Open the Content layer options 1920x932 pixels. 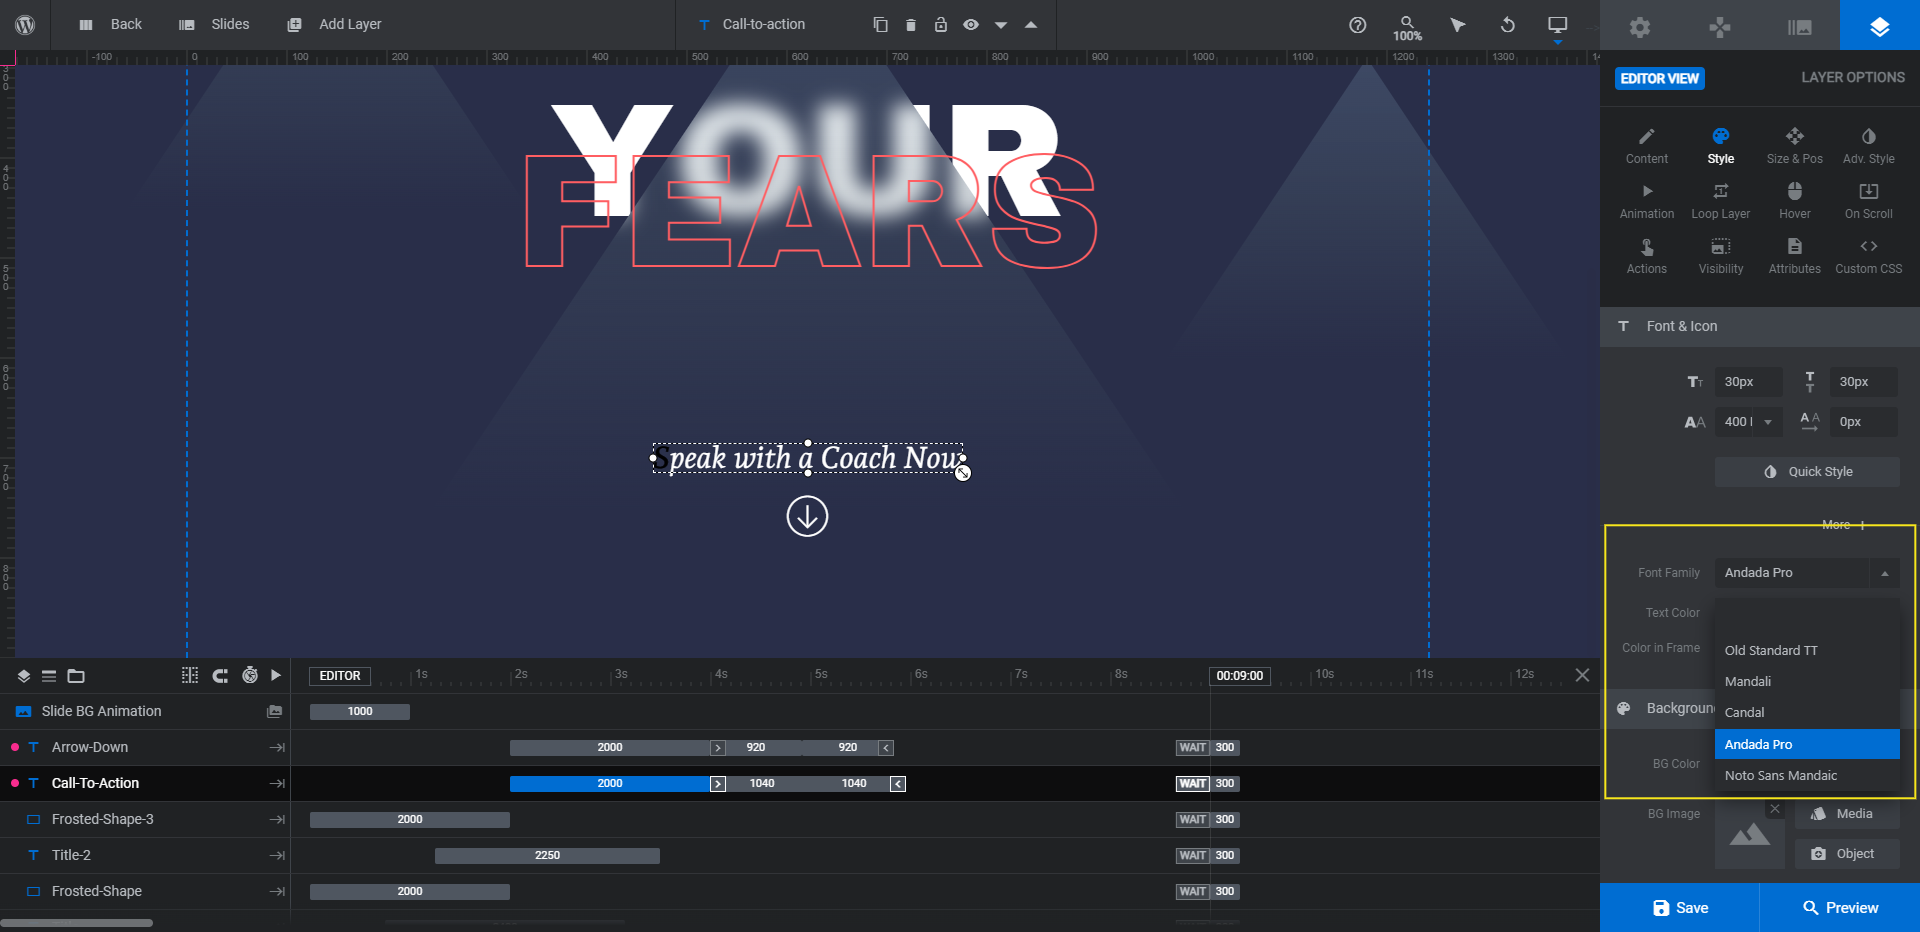pos(1647,146)
